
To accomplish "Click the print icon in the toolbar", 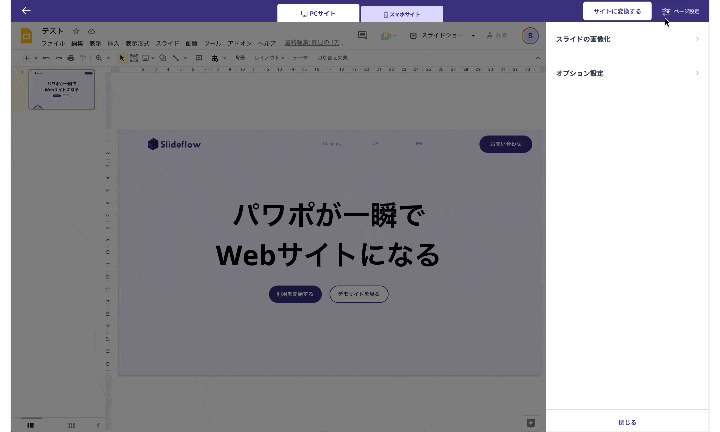I will coord(70,58).
